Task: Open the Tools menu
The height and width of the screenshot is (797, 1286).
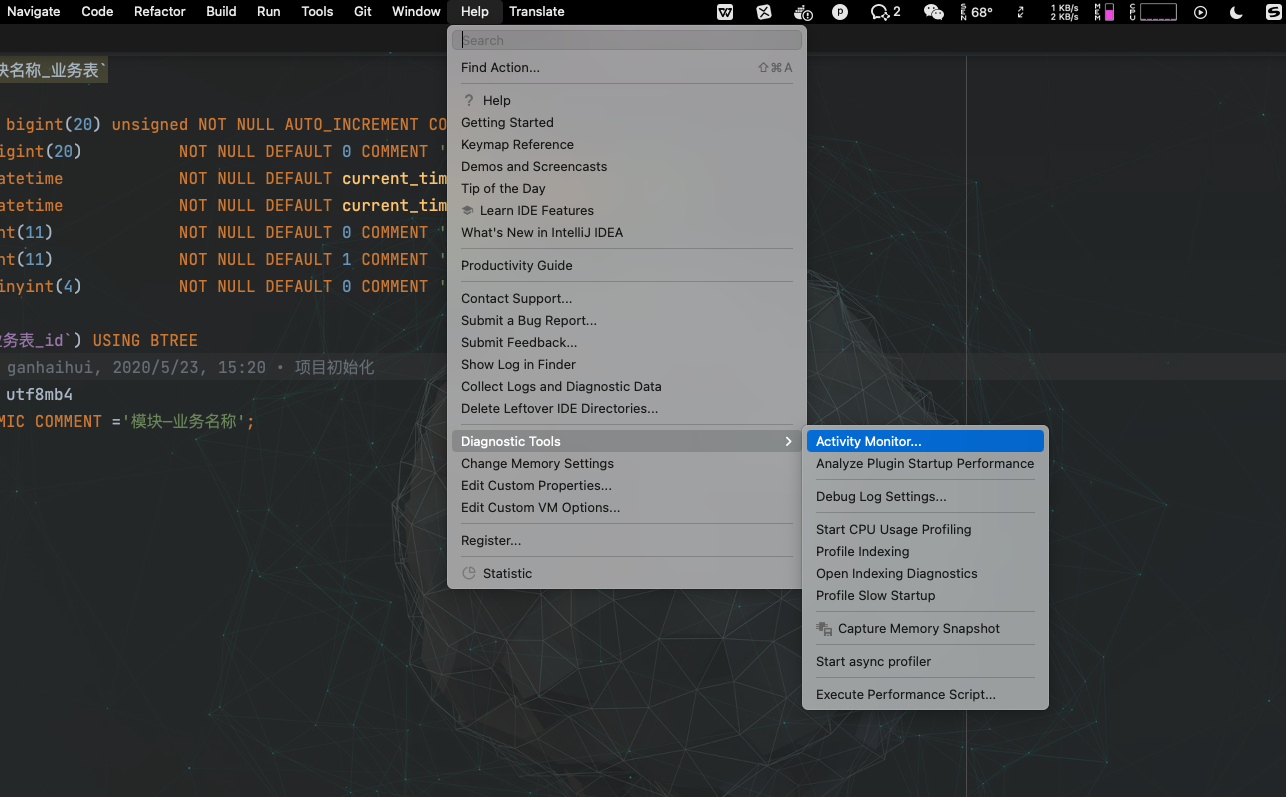Action: coord(317,11)
